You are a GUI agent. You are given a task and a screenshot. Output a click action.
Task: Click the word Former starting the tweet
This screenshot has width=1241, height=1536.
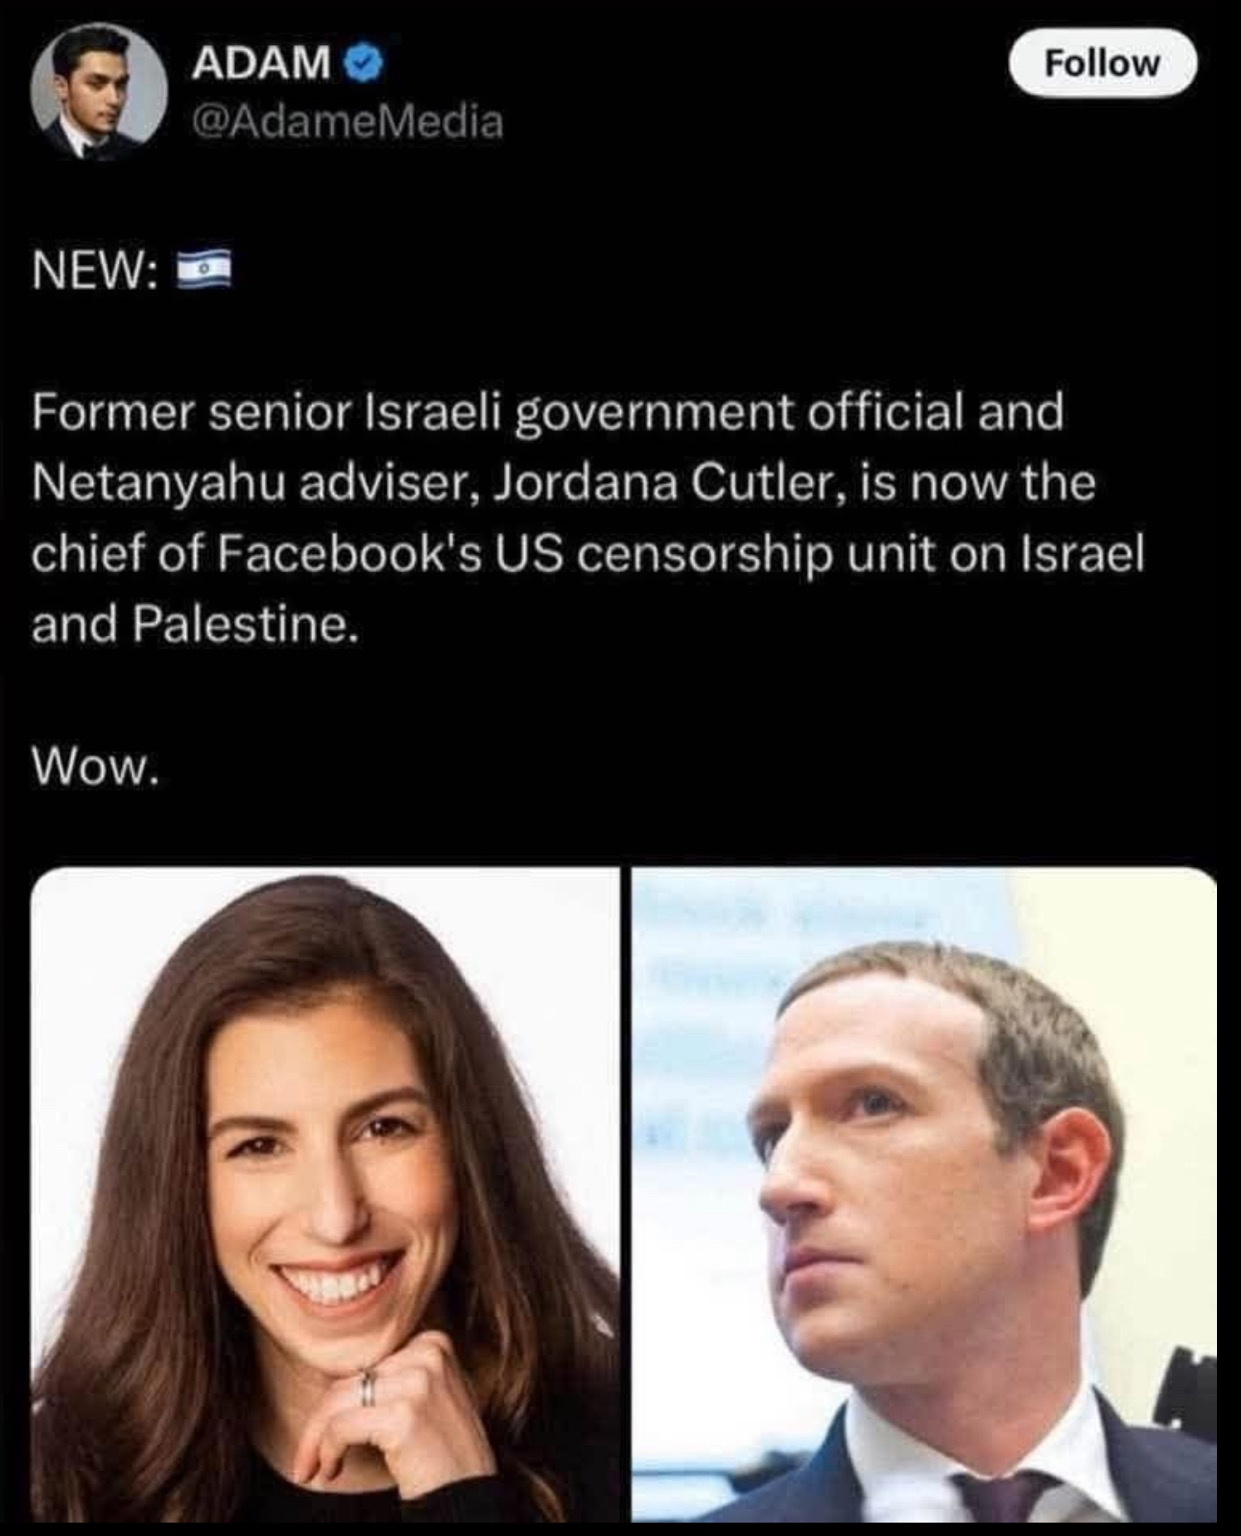coord(112,412)
